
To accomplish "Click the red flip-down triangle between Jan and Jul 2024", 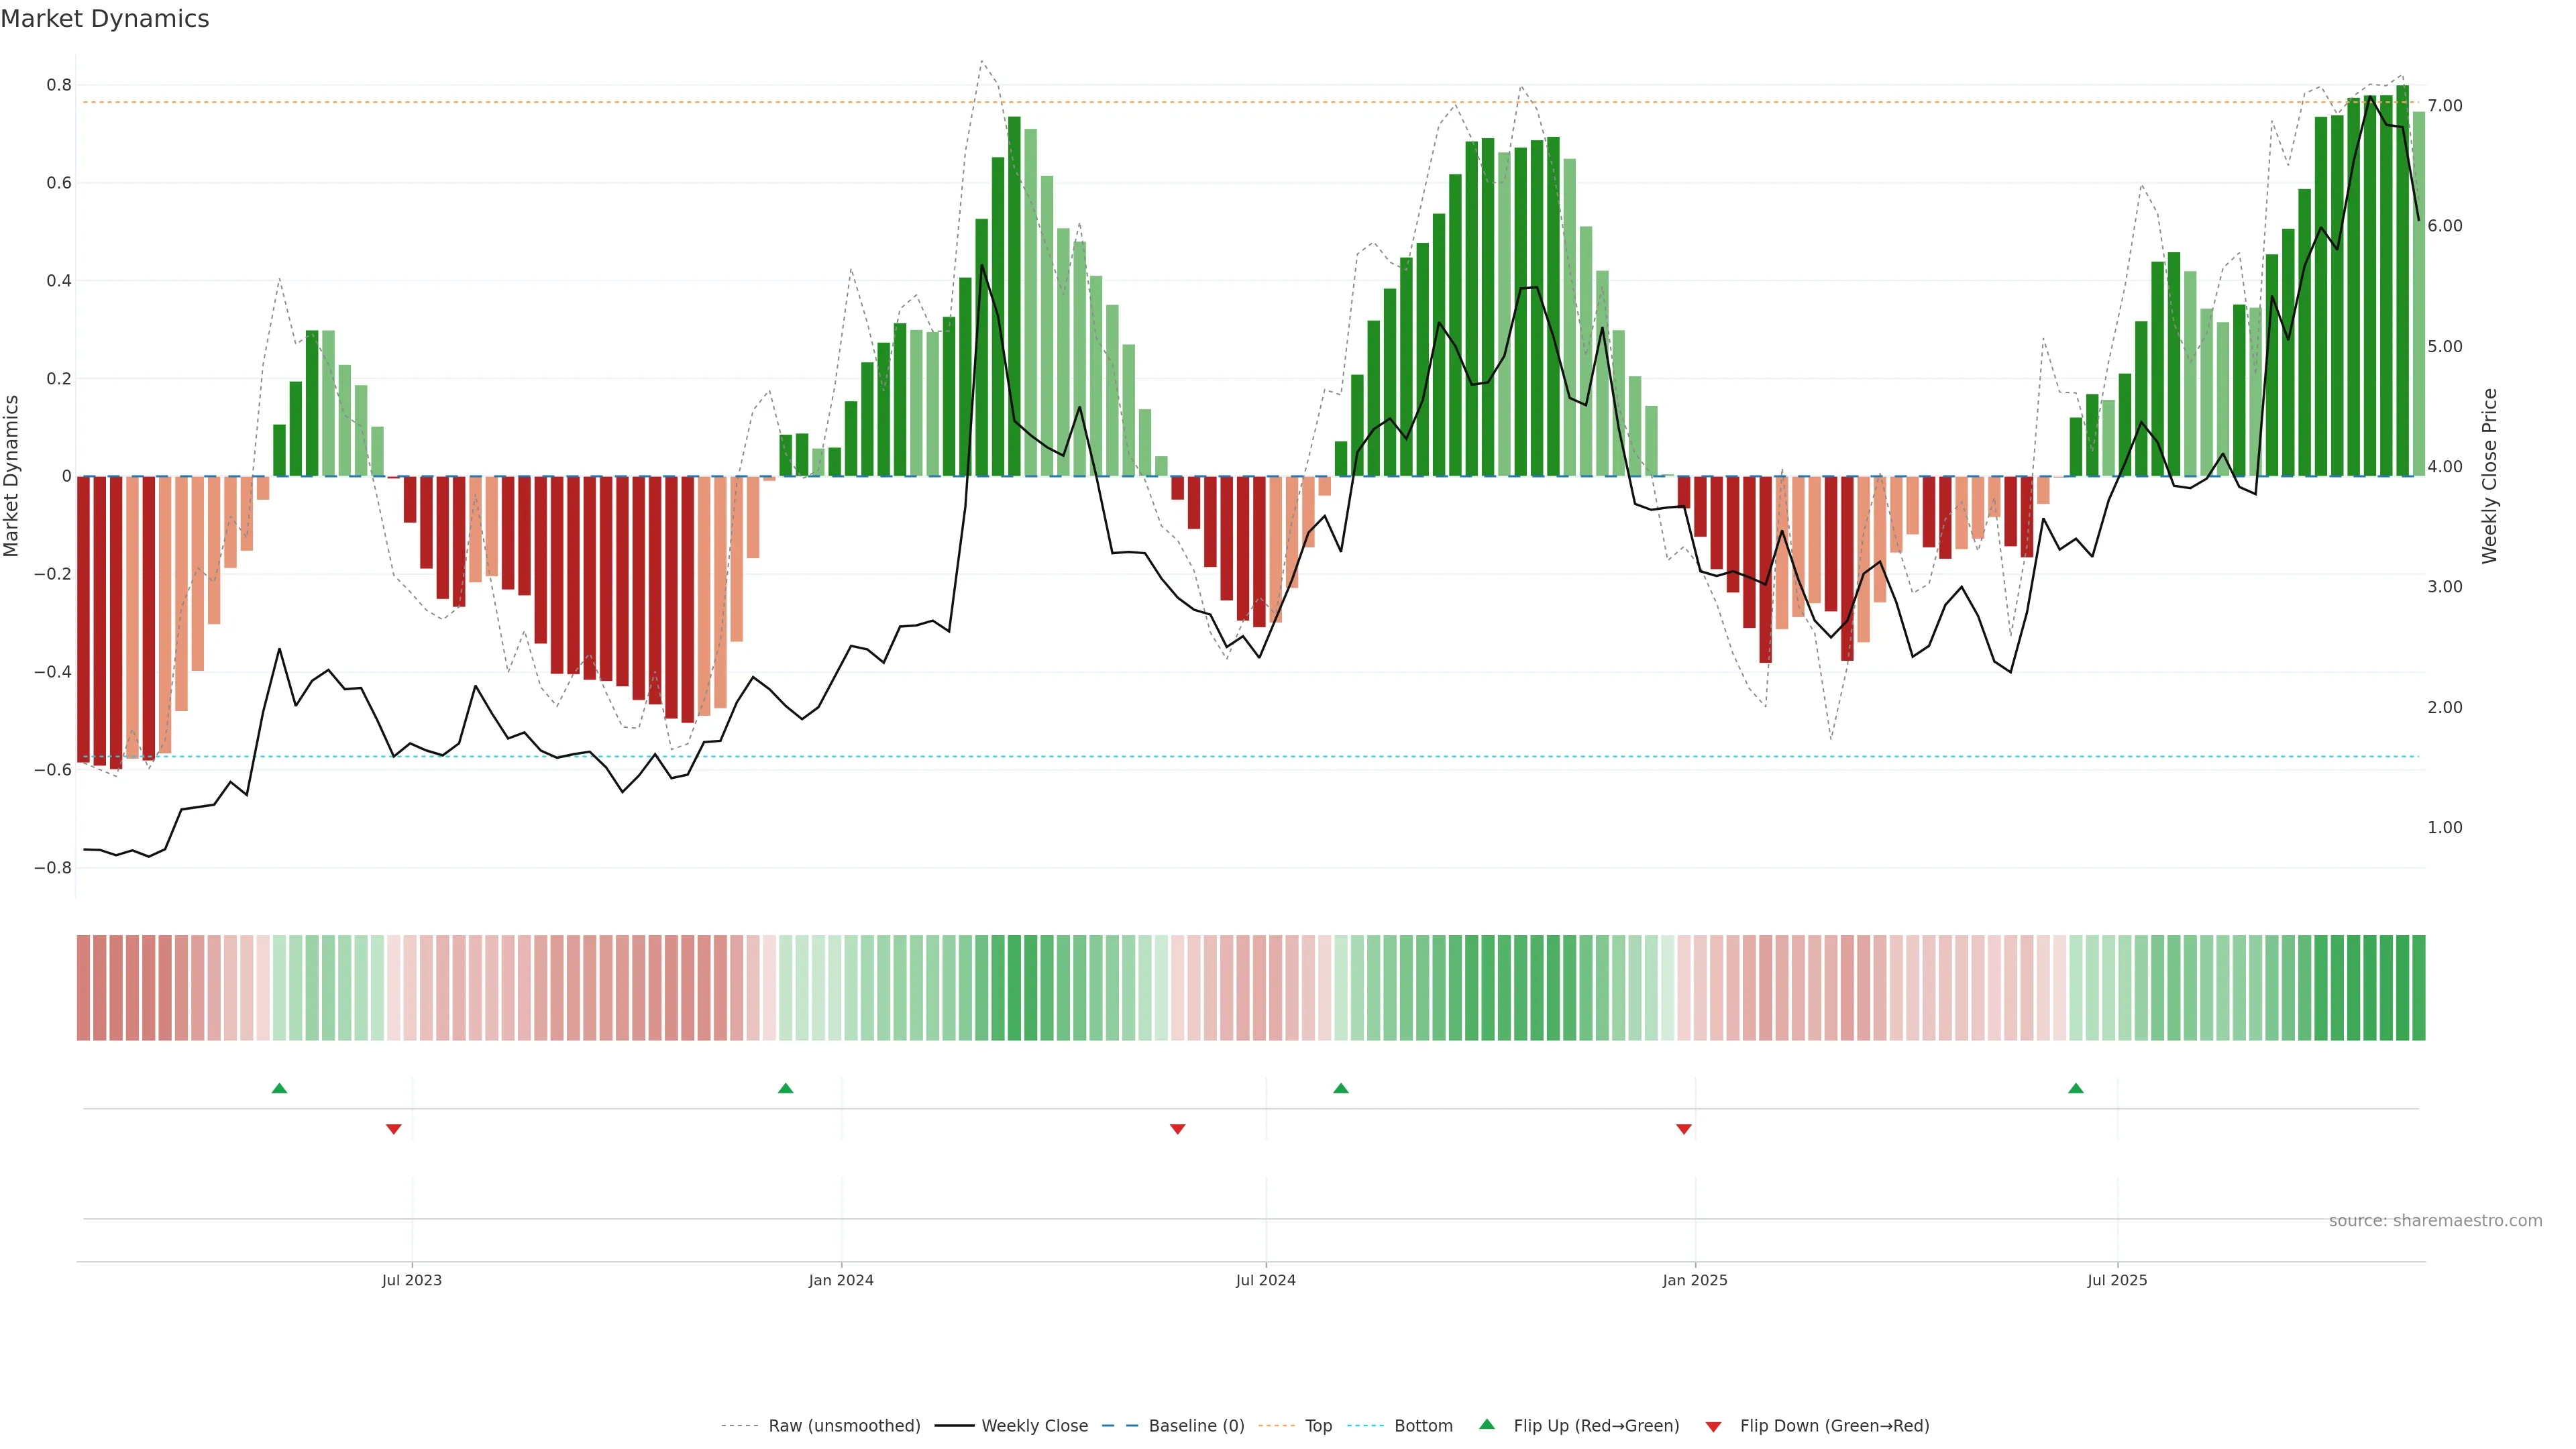I will coord(1177,1129).
